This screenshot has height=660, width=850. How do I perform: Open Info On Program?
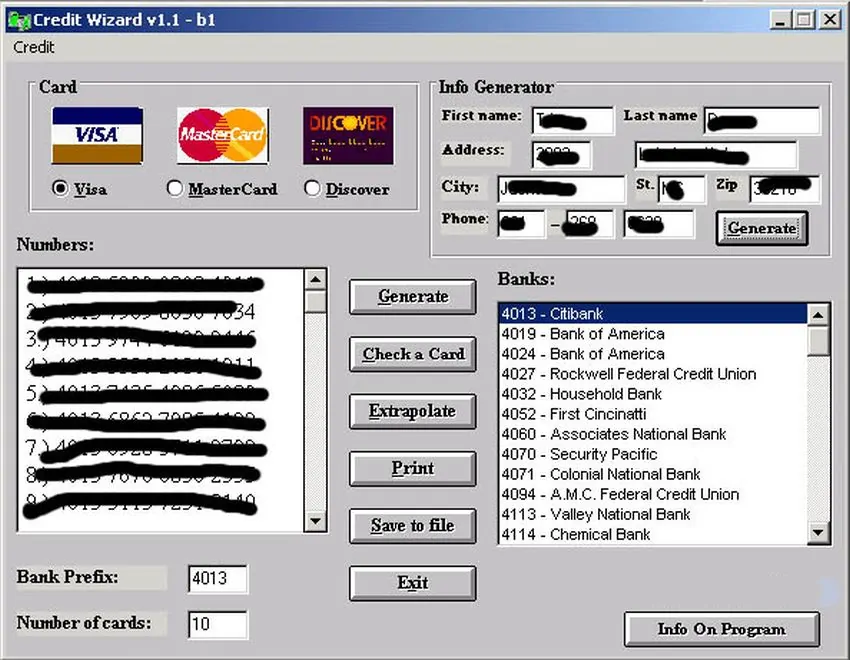[x=721, y=629]
